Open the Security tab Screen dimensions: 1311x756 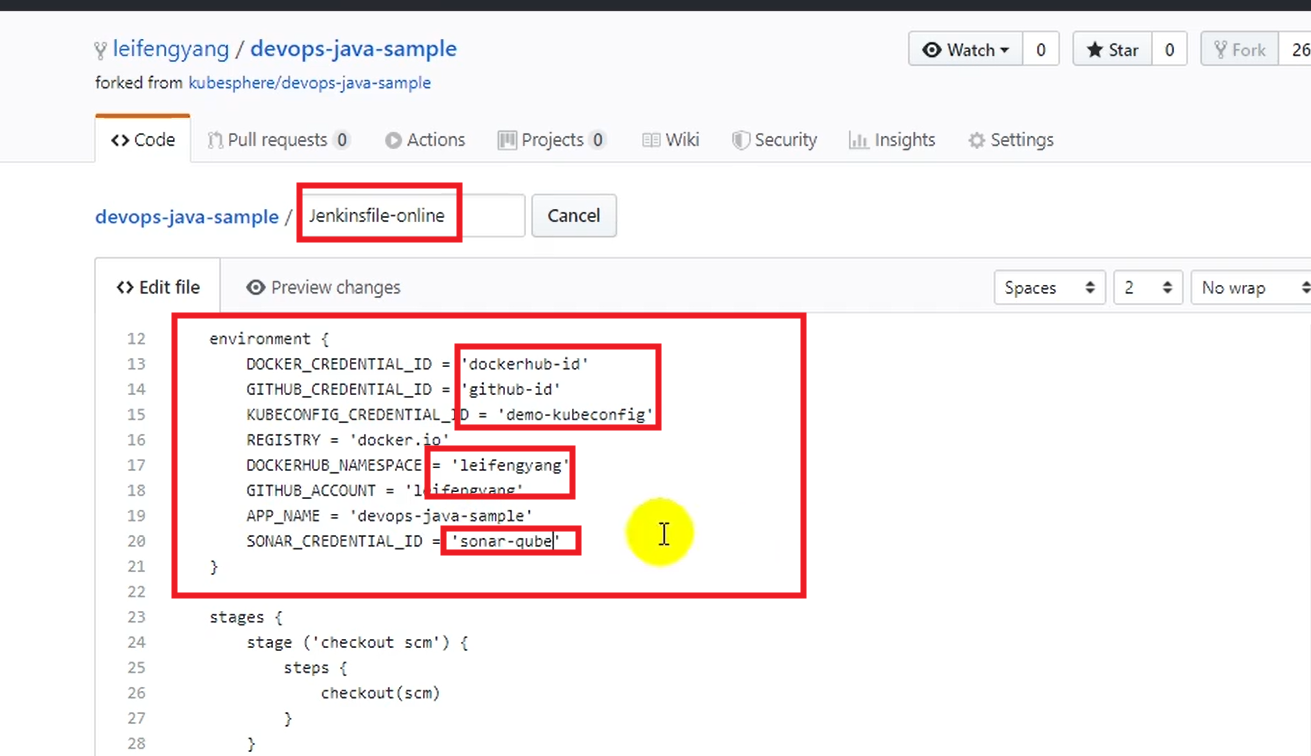click(x=774, y=140)
